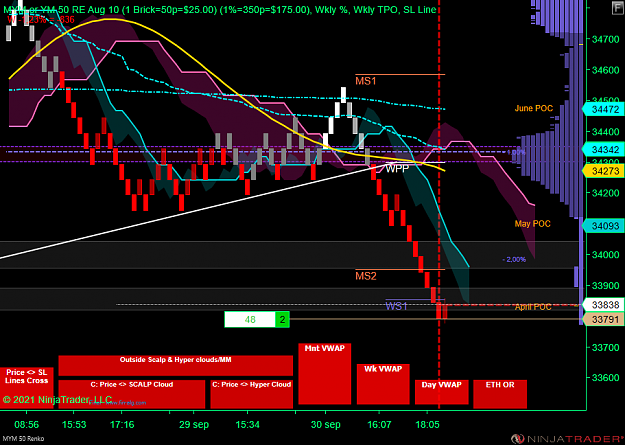Click the 33700 price axis label
This screenshot has height=445, width=625.
coord(605,347)
